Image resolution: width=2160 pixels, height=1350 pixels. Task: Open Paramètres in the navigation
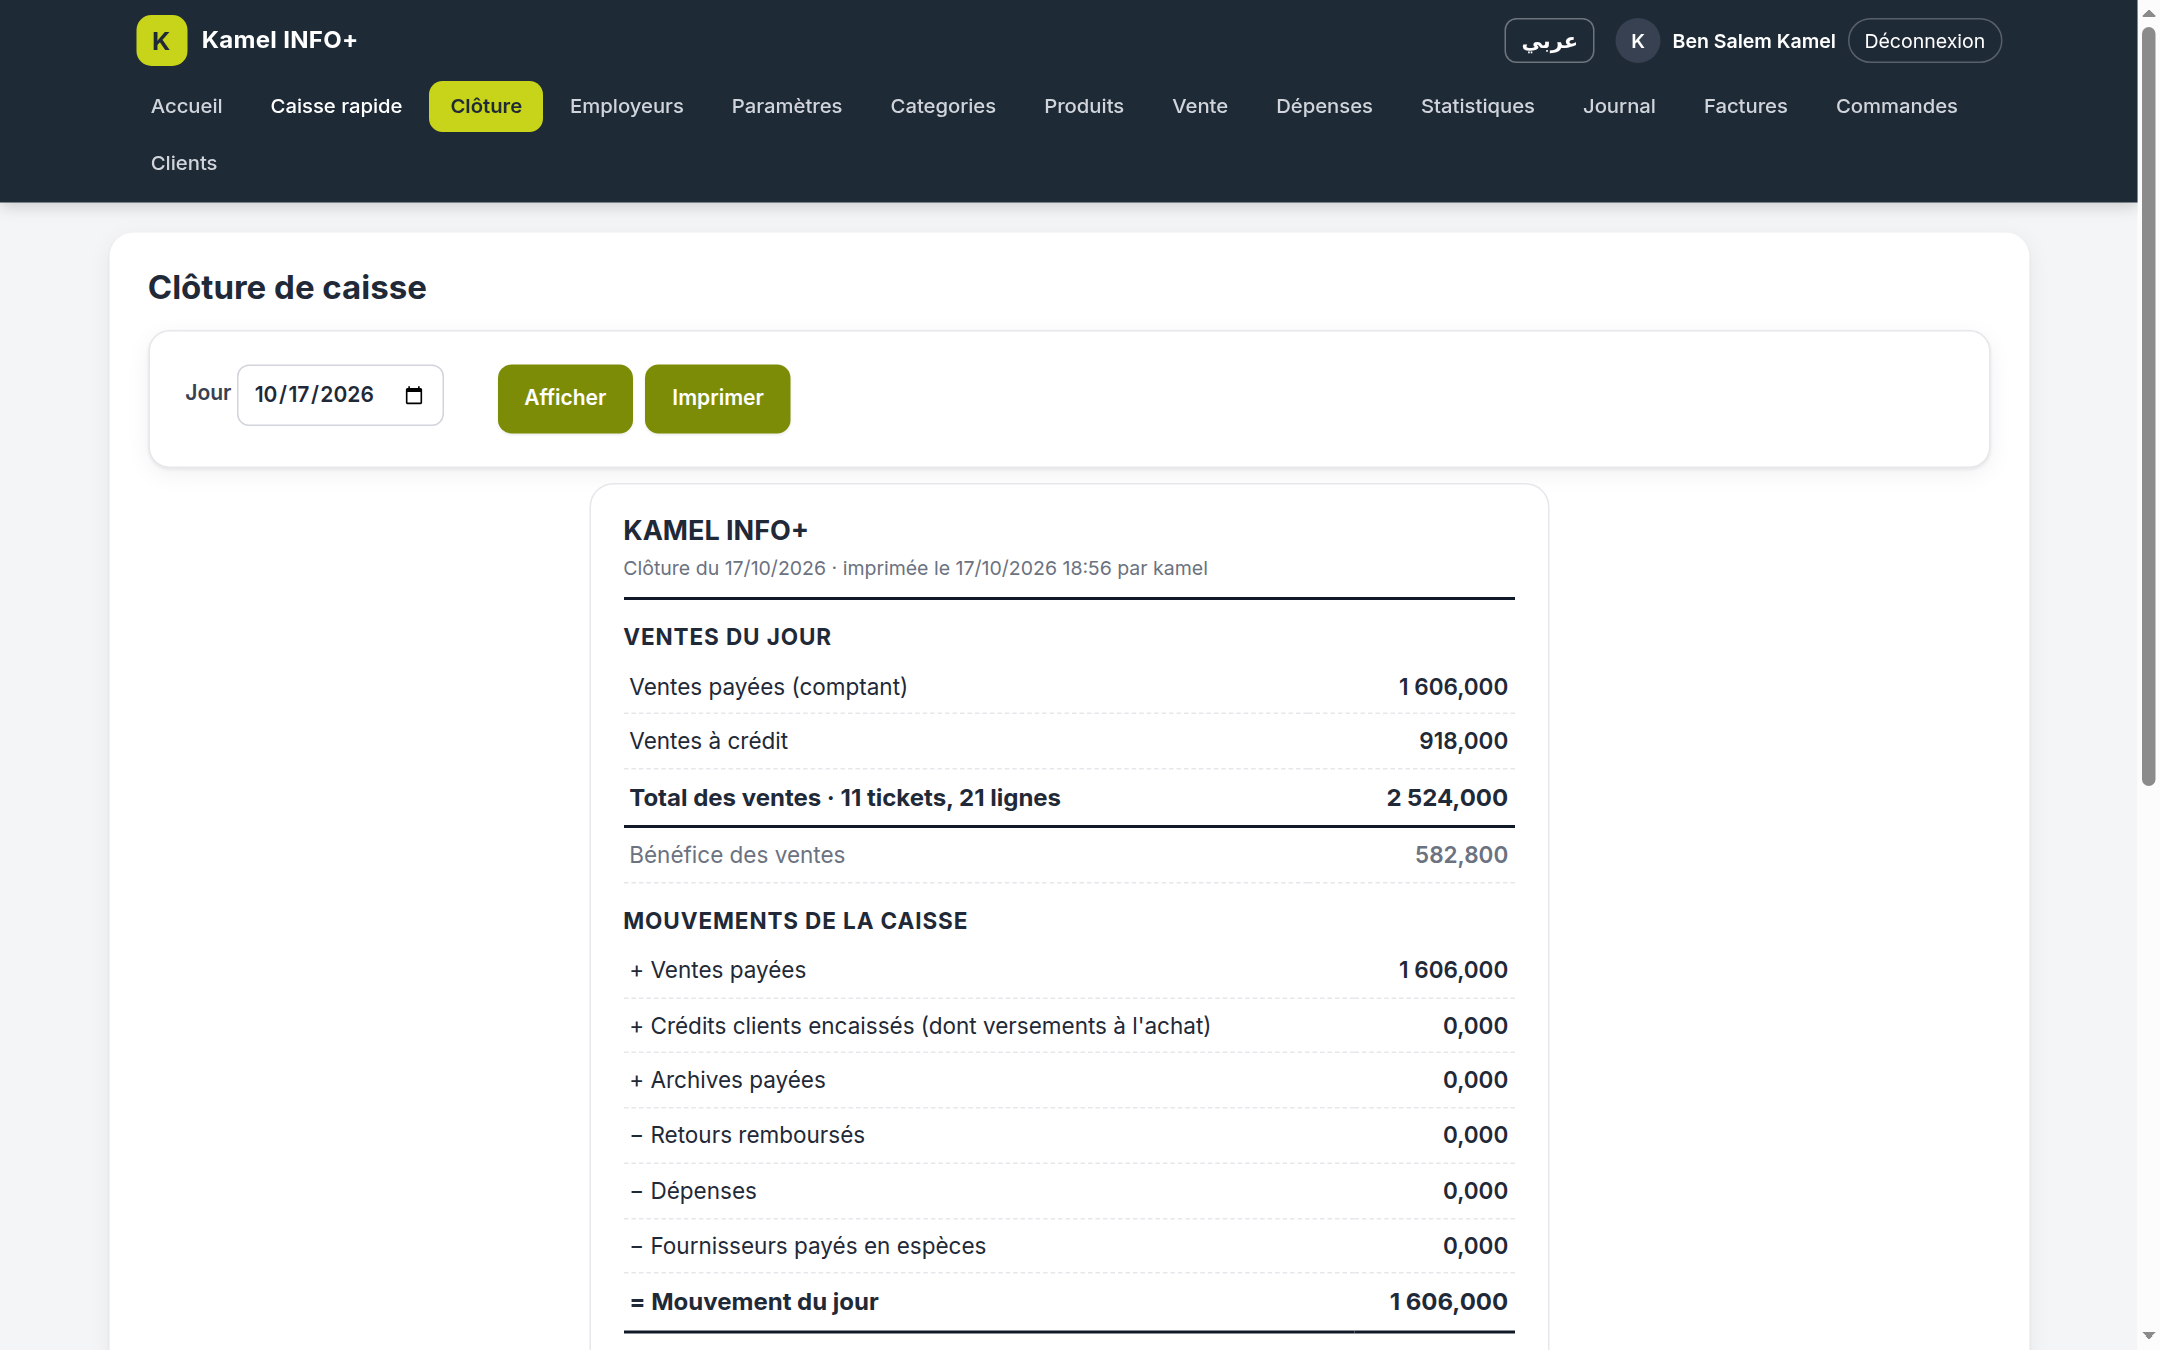pos(787,106)
